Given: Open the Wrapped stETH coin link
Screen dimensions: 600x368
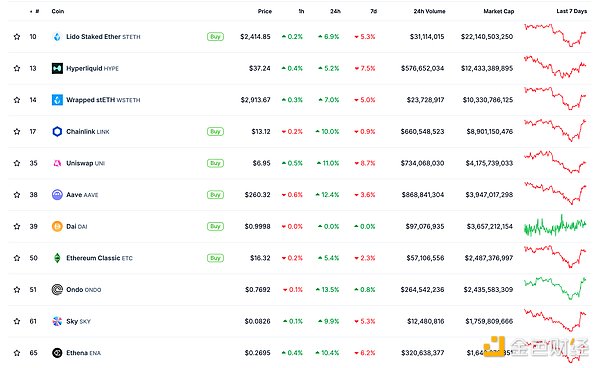Looking at the screenshot, I should (103, 100).
